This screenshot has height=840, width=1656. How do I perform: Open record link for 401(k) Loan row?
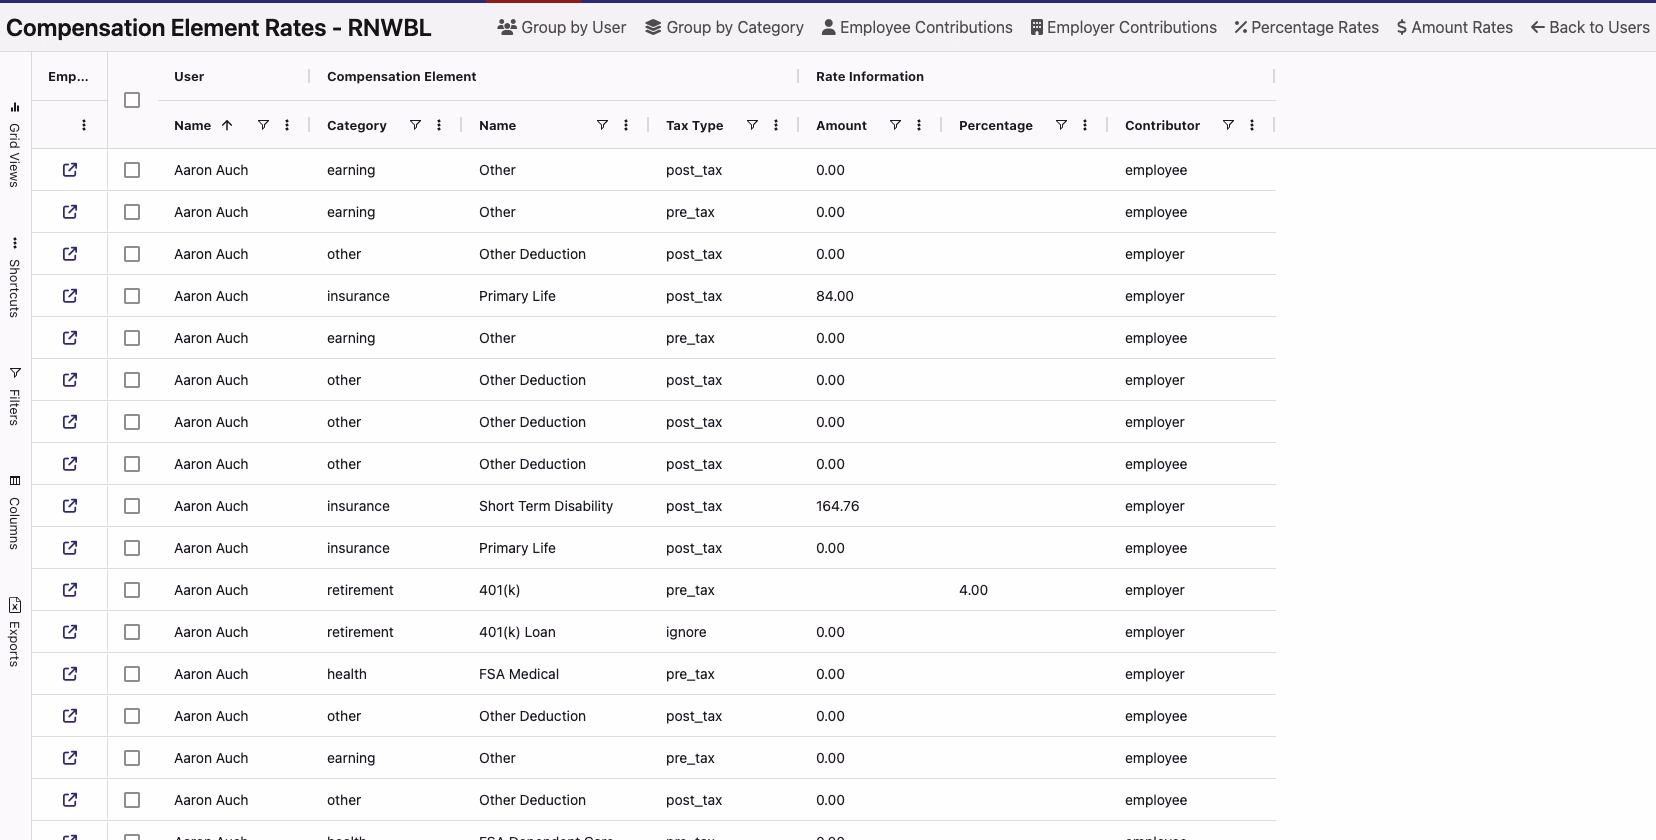tap(70, 632)
